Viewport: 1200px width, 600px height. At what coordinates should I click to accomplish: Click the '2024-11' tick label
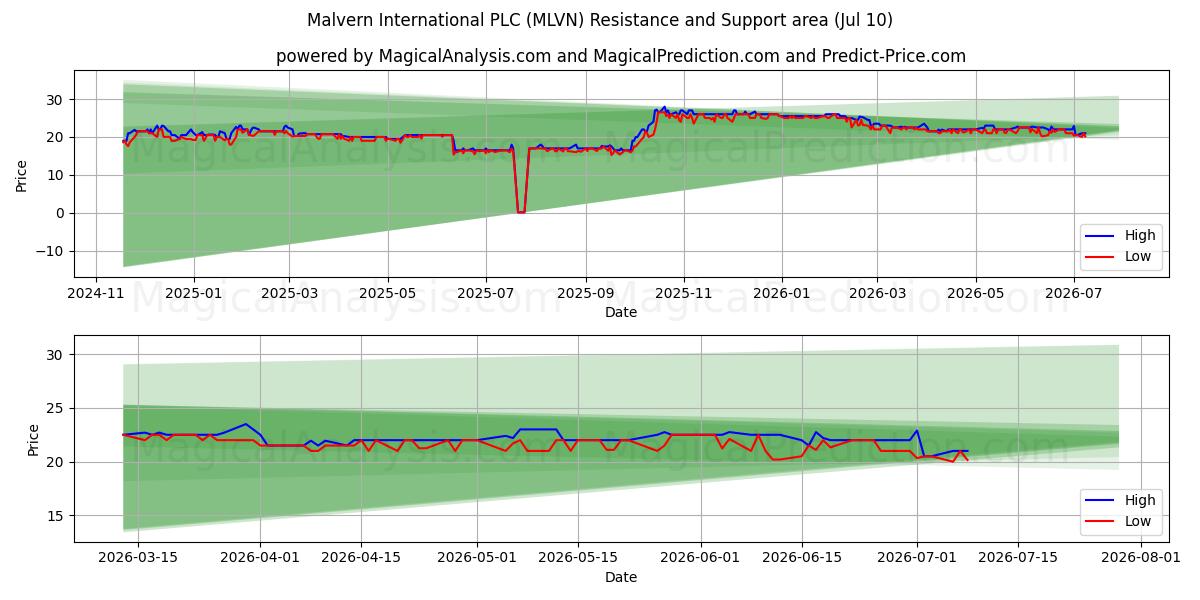click(96, 293)
